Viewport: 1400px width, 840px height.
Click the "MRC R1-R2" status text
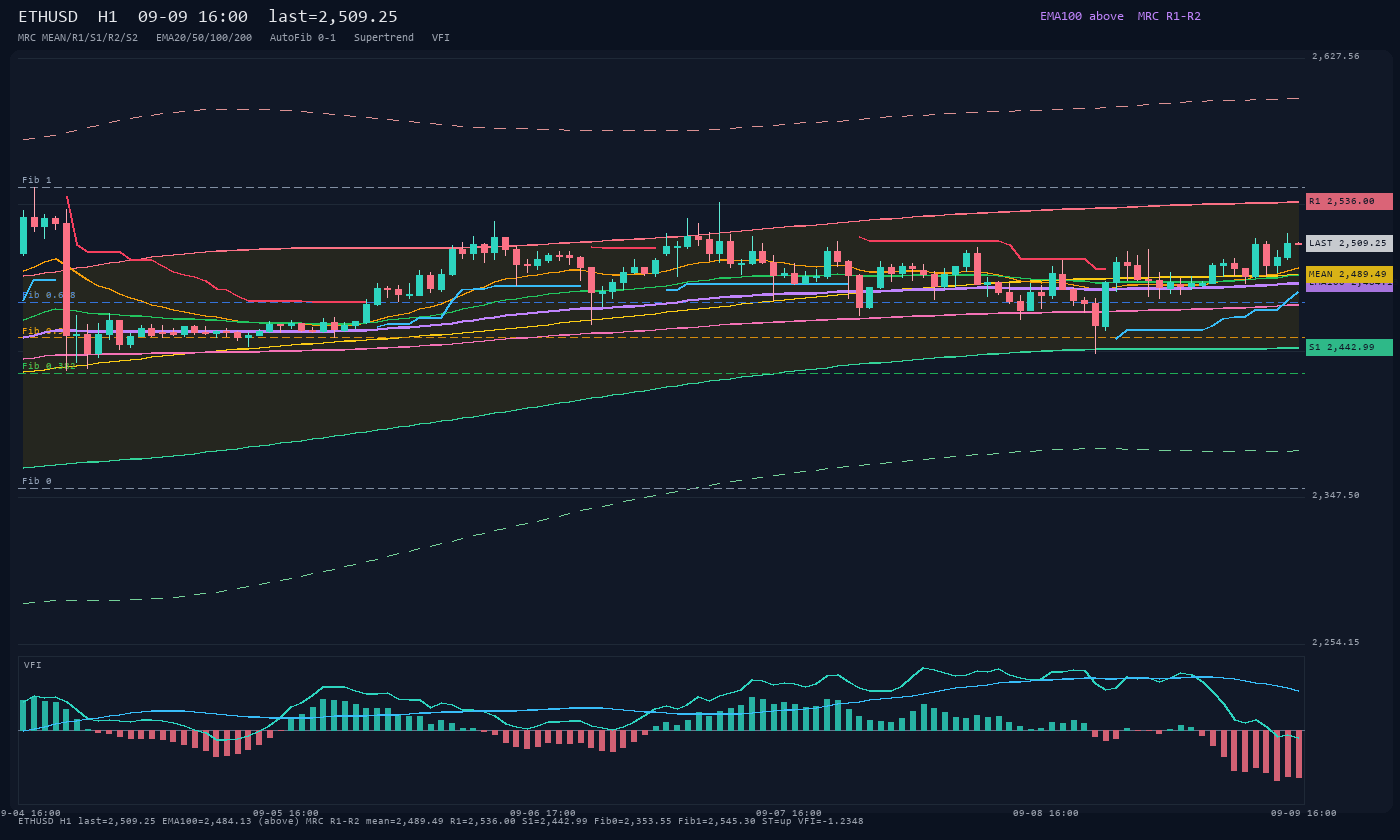pos(1169,16)
